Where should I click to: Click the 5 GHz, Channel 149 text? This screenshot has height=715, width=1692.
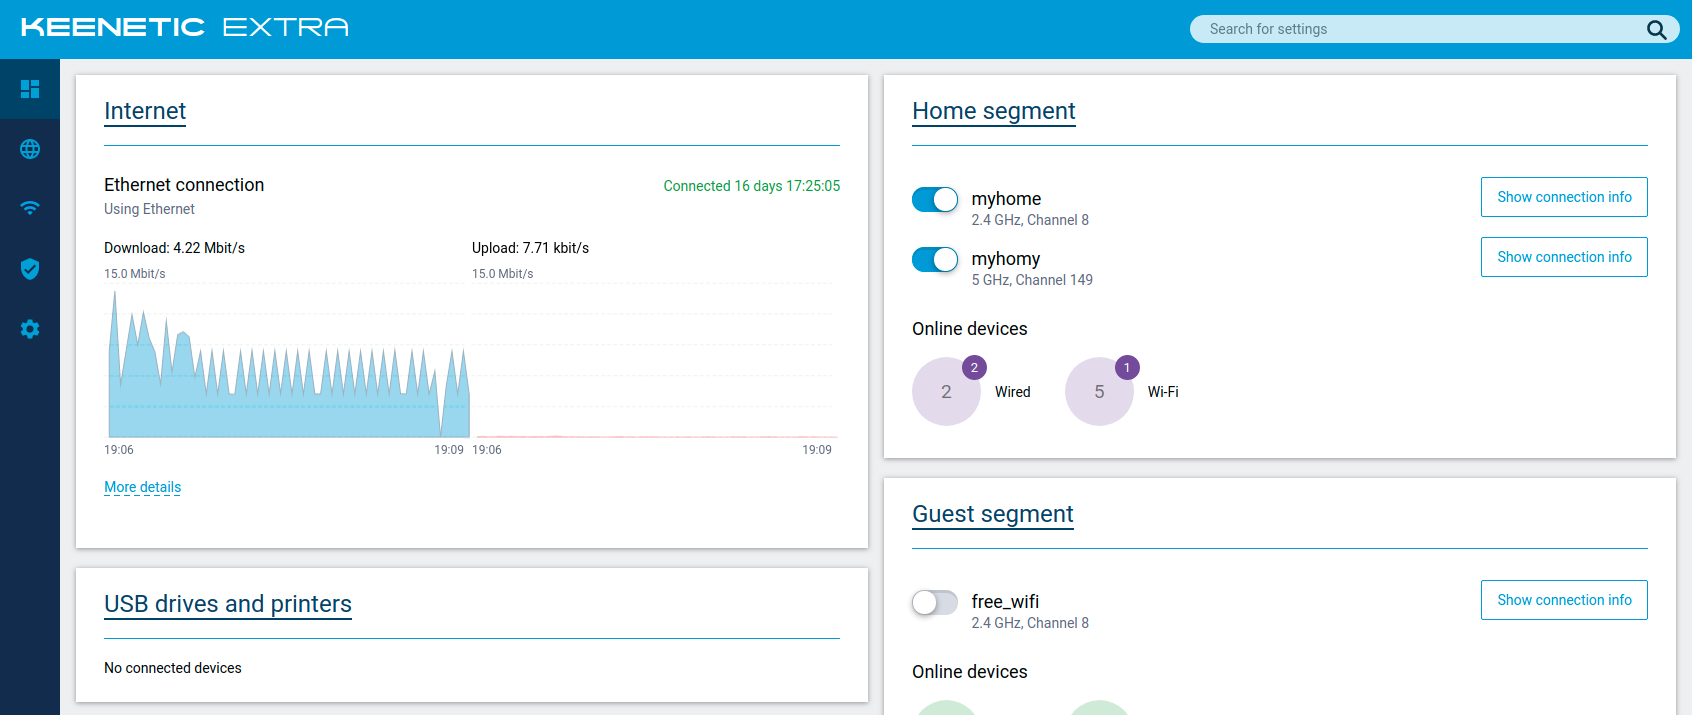click(x=1032, y=280)
